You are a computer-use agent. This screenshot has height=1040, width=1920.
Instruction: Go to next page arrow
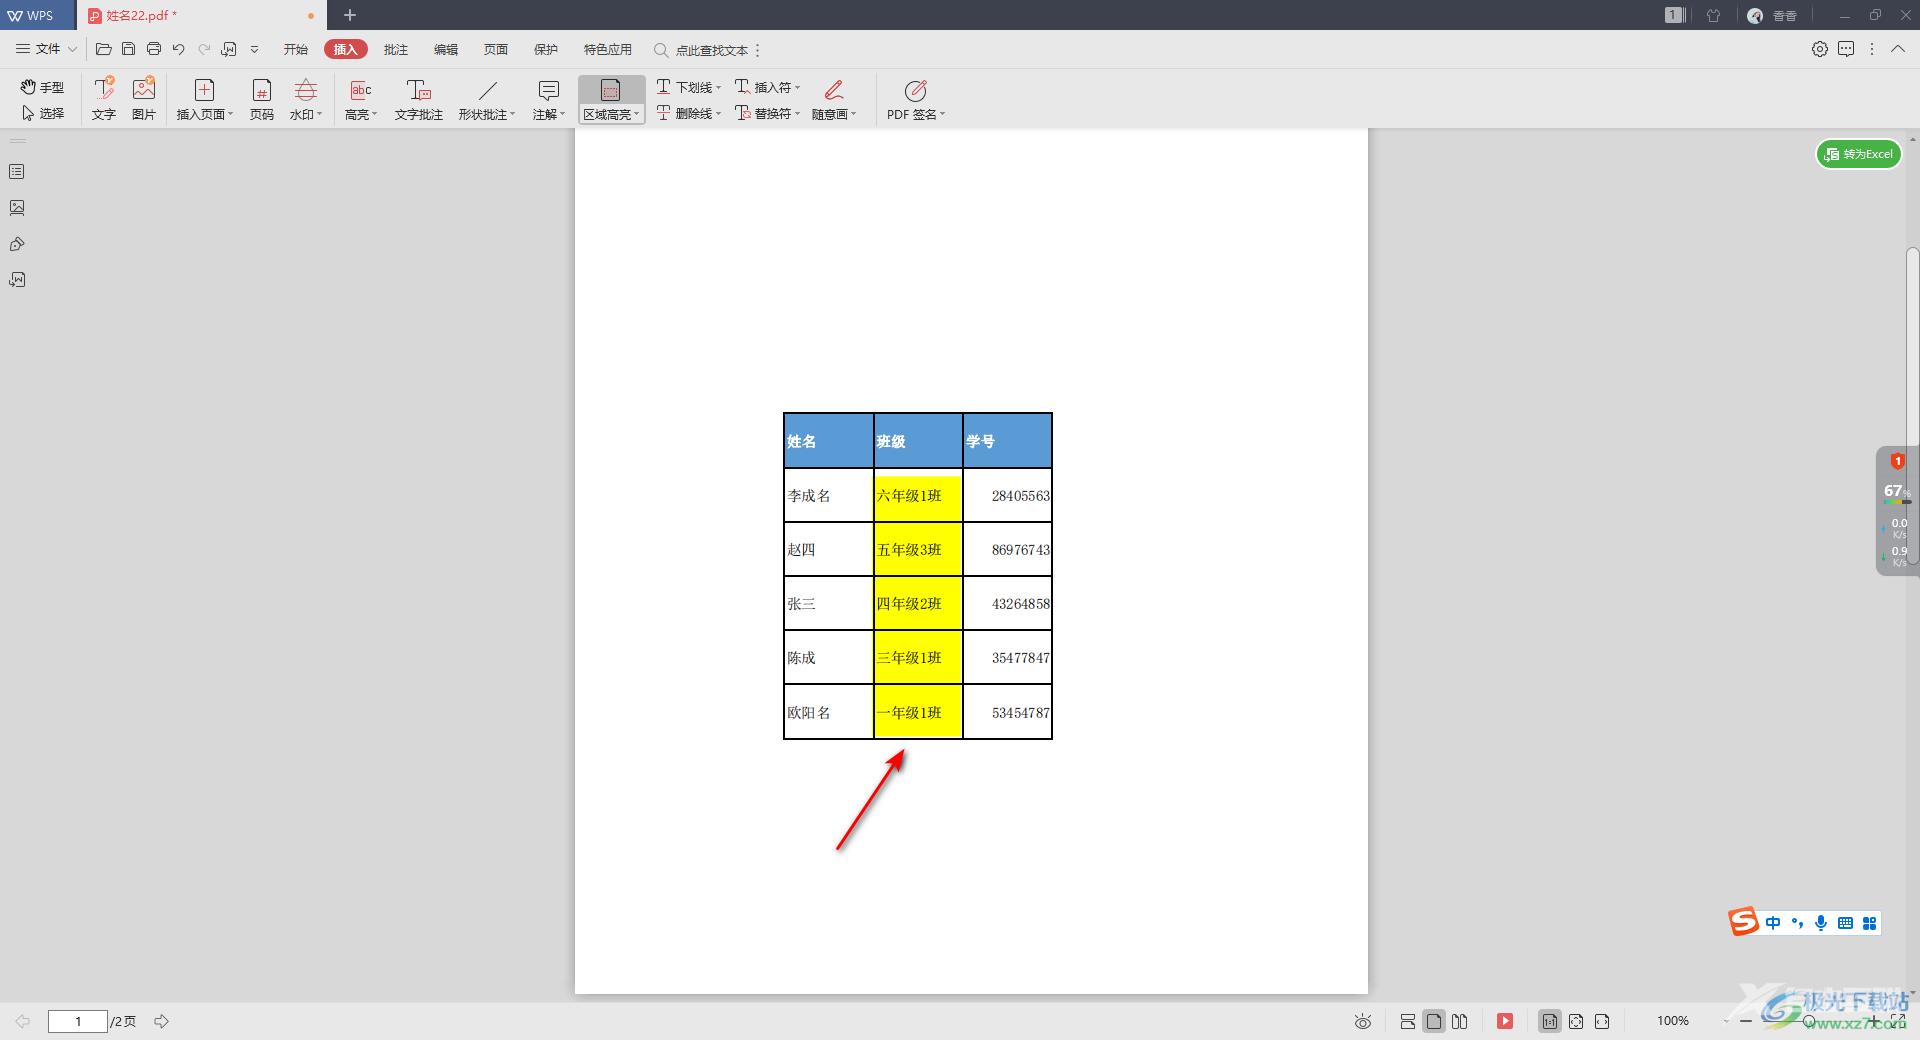[x=161, y=1021]
